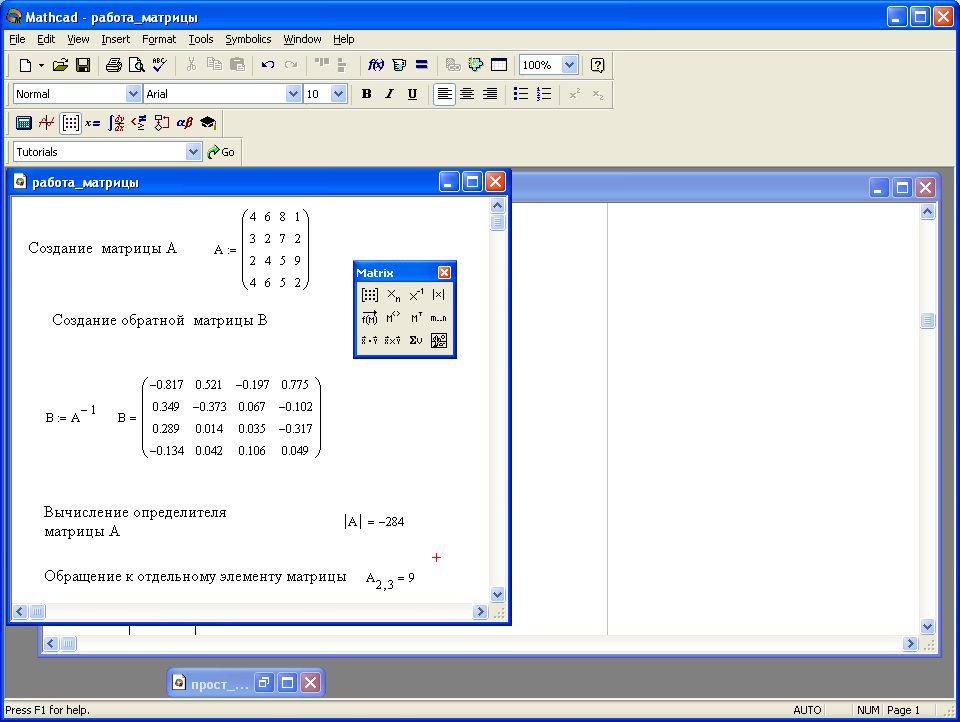Toggle Underline formatting
This screenshot has height=722, width=960.
tap(412, 94)
